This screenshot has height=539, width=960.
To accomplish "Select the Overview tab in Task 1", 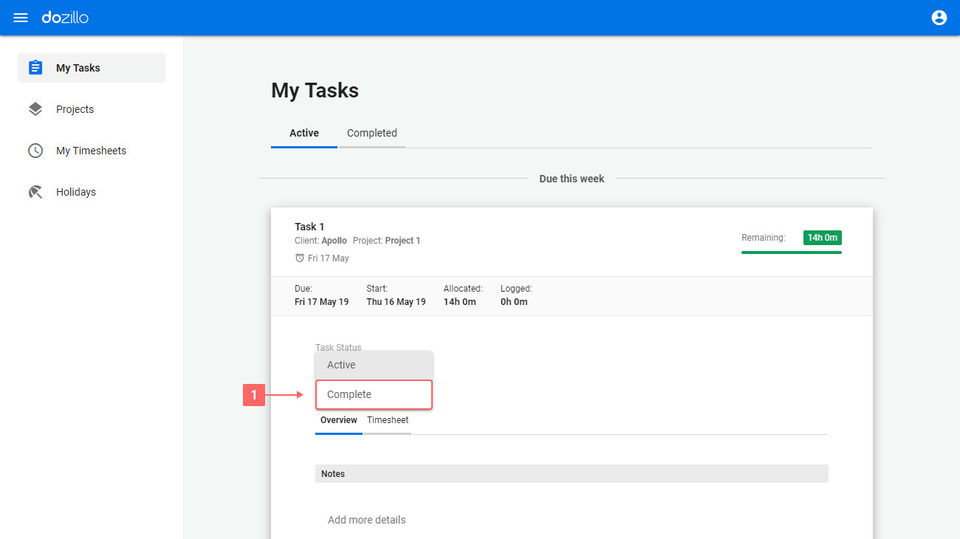I will click(x=338, y=420).
